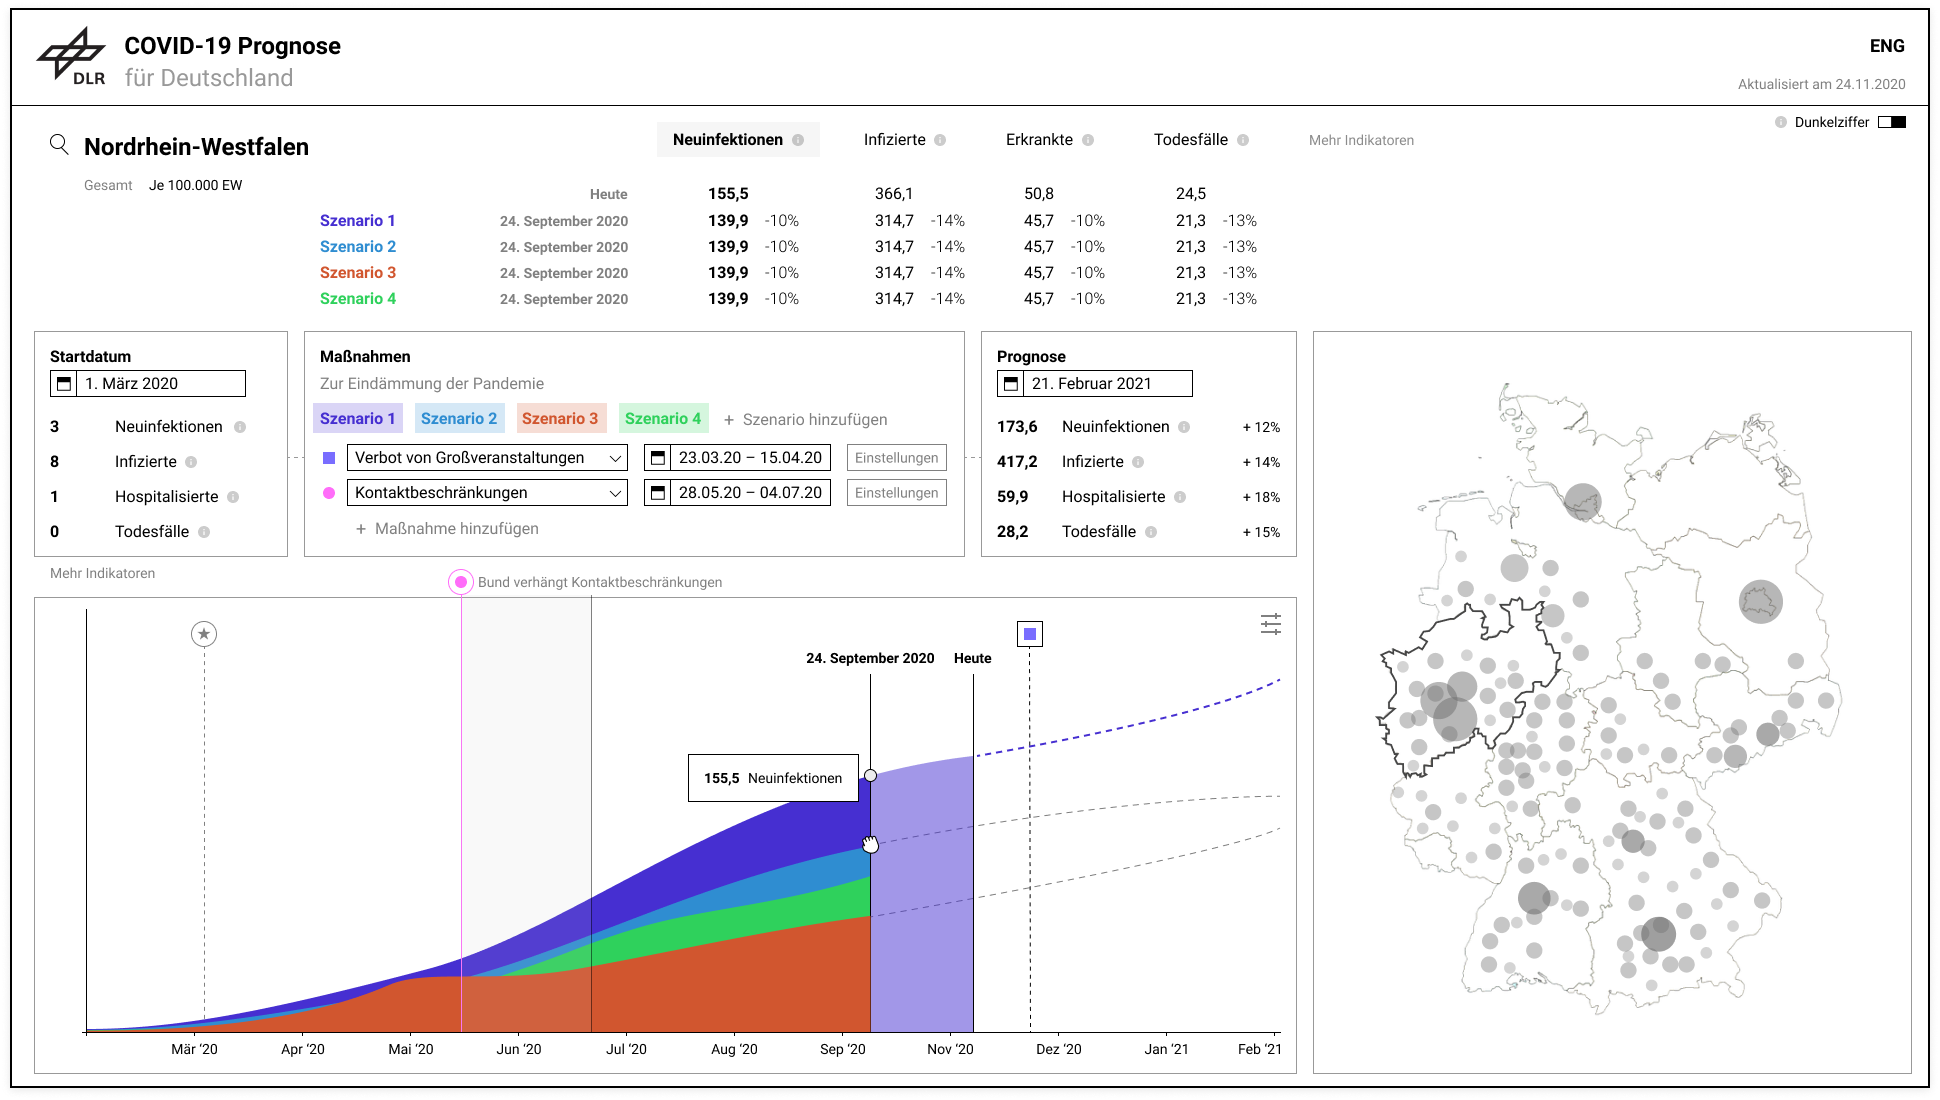
Task: Switch to Szenario 3 tab in Maßnahmen
Action: click(560, 418)
